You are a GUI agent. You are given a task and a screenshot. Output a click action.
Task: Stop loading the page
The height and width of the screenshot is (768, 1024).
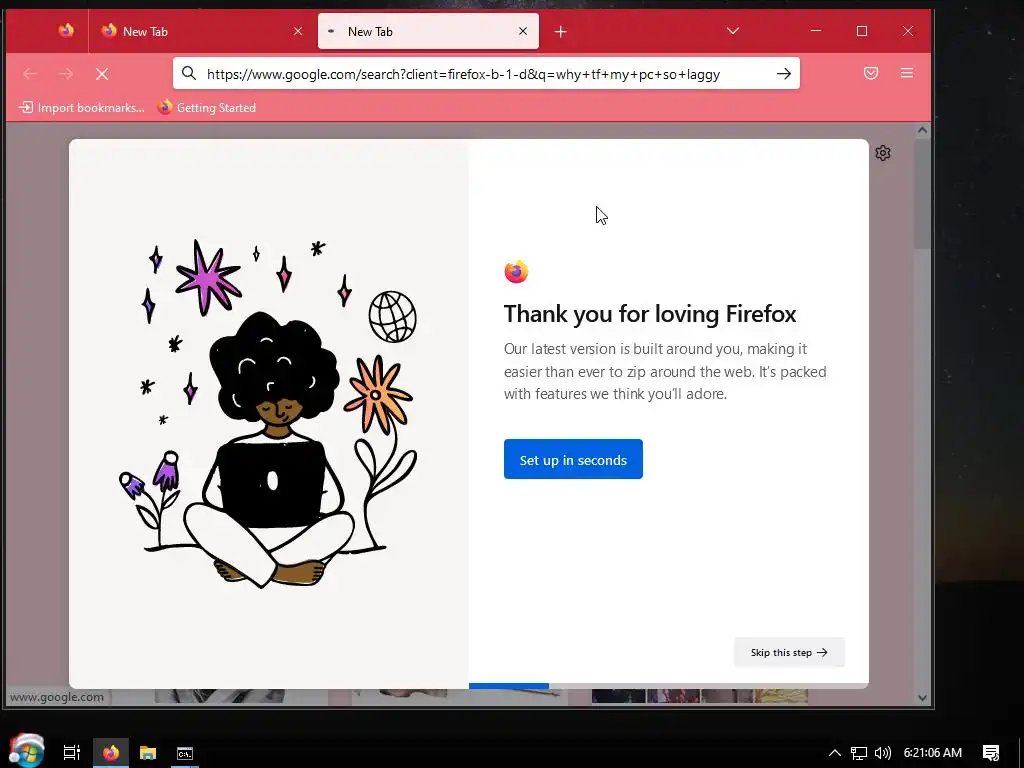102,74
